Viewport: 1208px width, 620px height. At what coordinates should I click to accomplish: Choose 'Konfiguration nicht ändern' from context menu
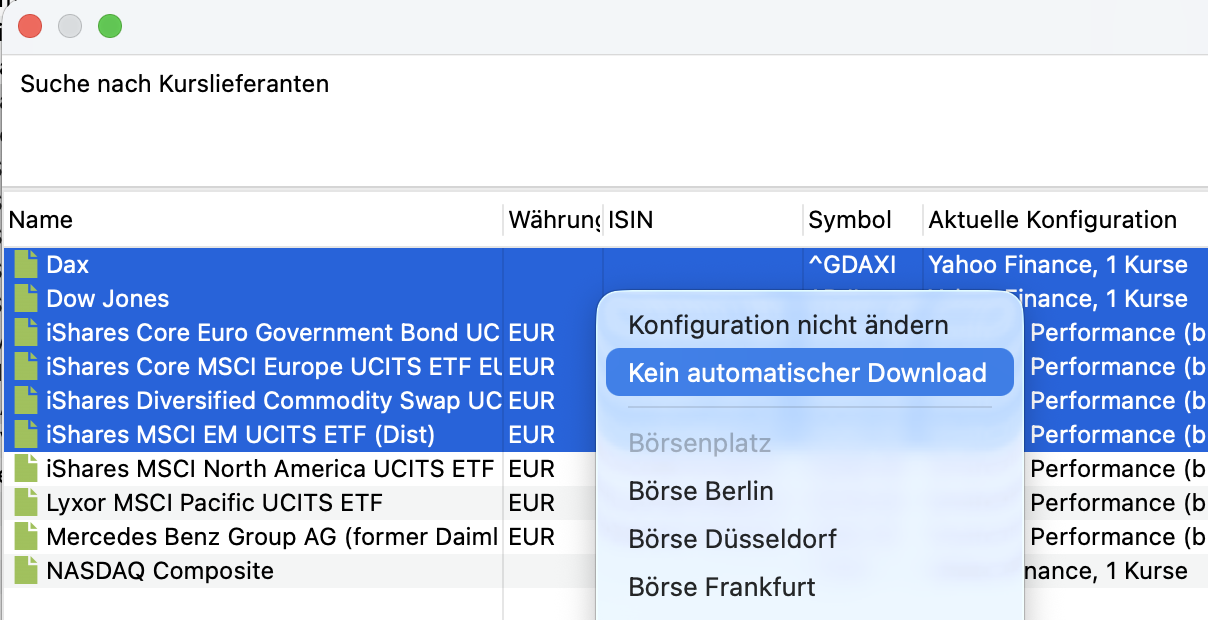coord(788,325)
